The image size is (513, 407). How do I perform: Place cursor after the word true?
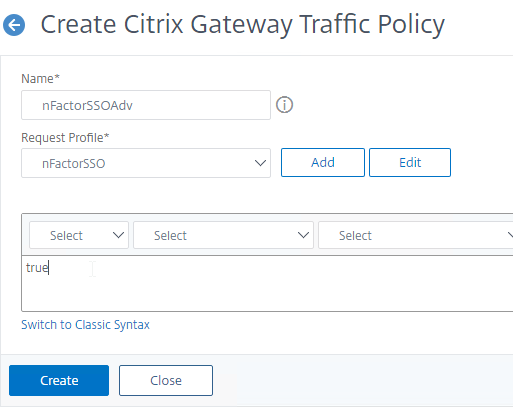coord(49,268)
